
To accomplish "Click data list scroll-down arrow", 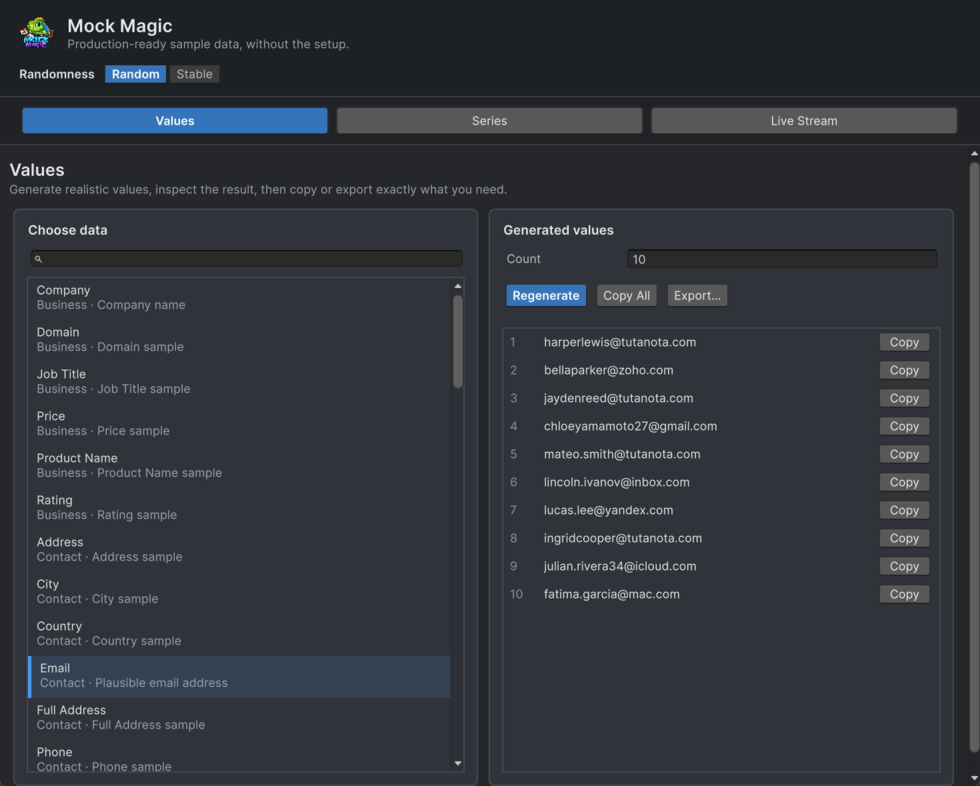I will point(458,764).
